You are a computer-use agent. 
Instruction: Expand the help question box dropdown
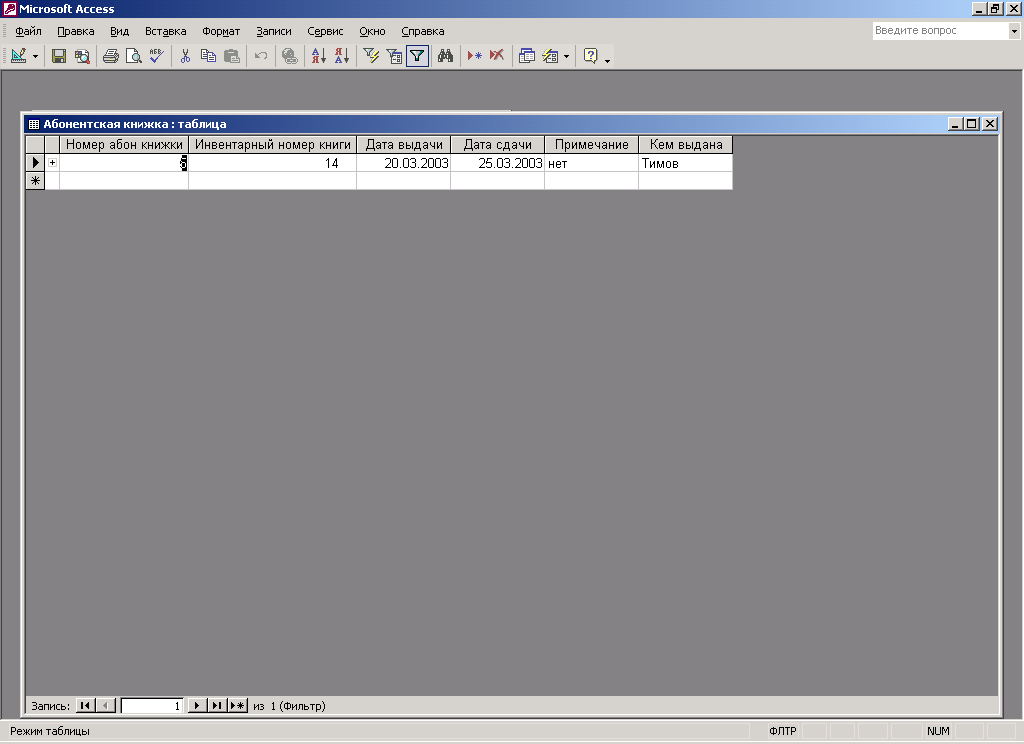click(1014, 31)
